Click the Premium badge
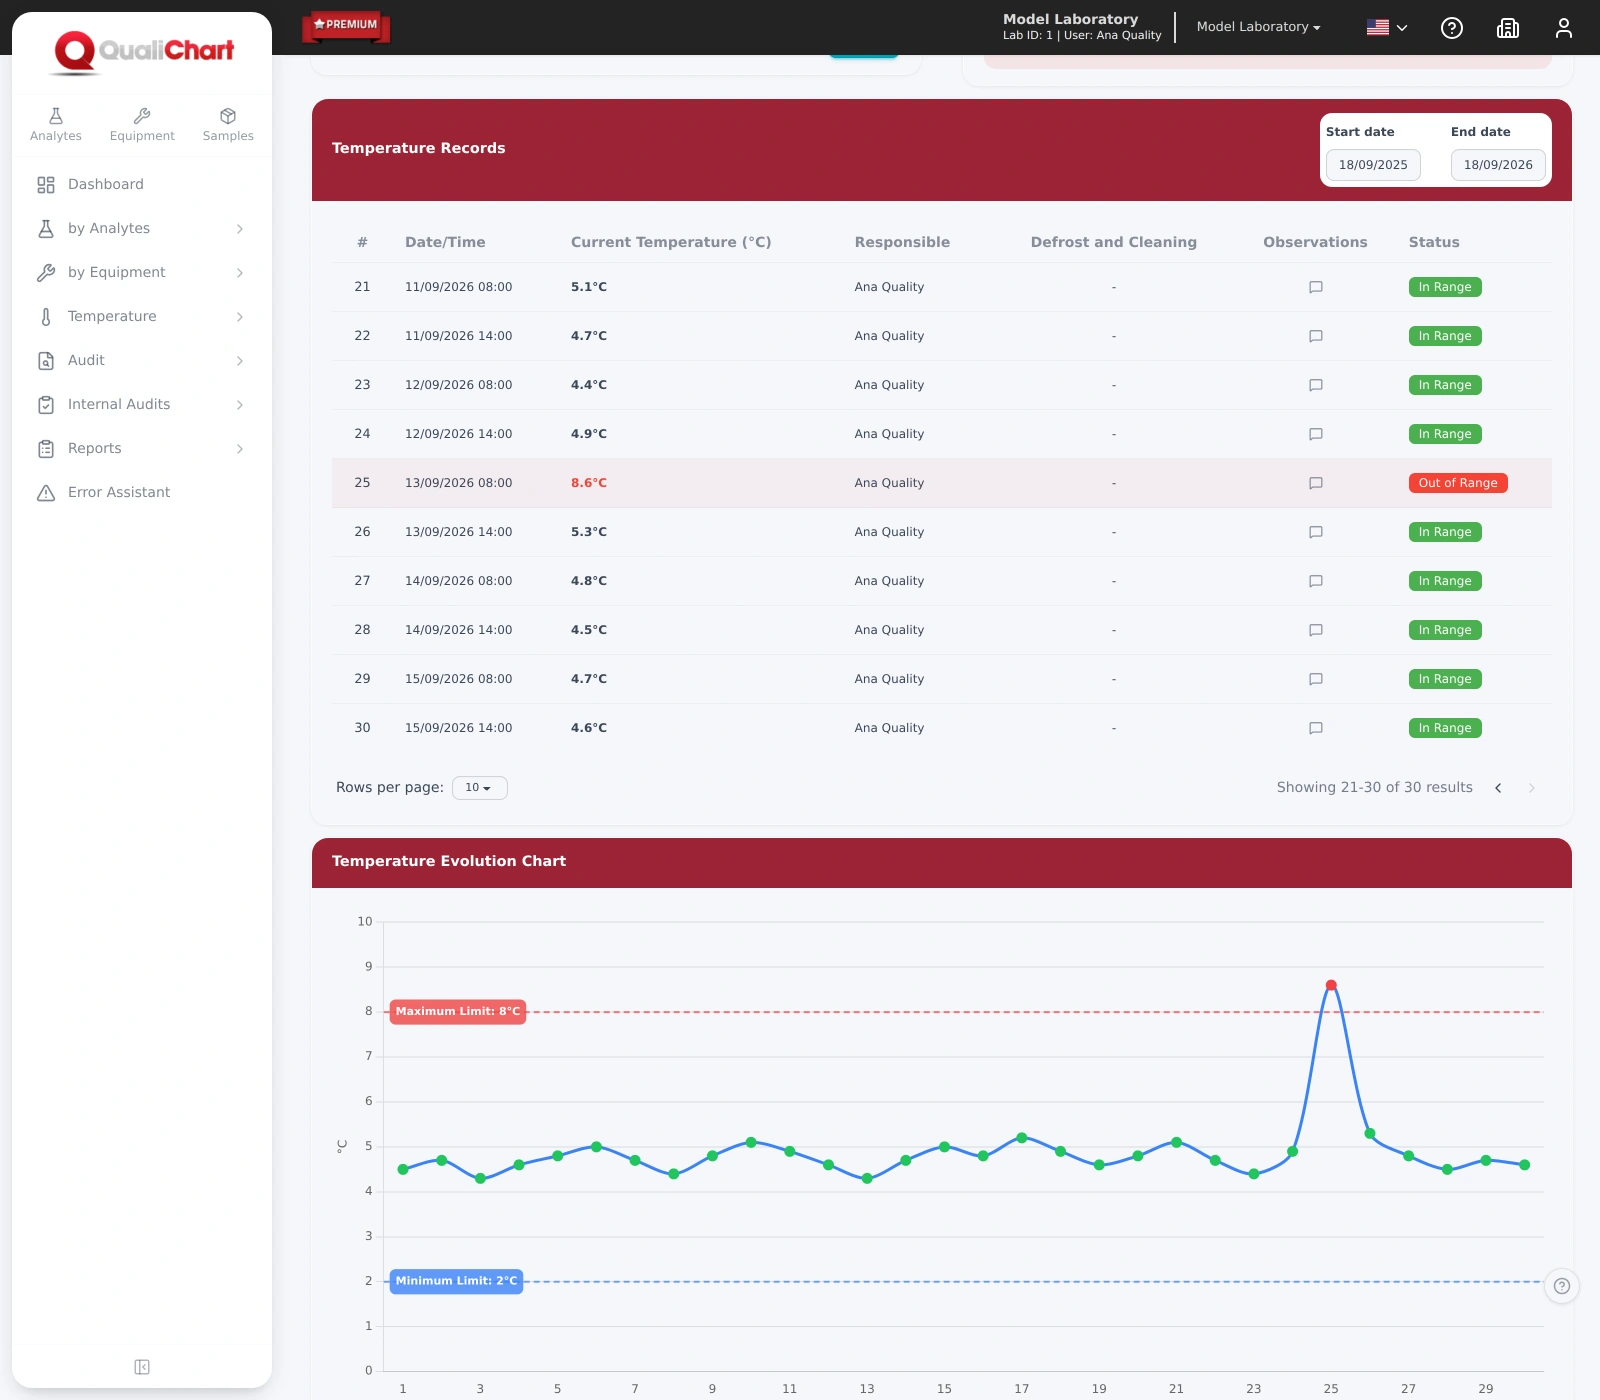Viewport: 1600px width, 1400px height. pyautogui.click(x=346, y=26)
